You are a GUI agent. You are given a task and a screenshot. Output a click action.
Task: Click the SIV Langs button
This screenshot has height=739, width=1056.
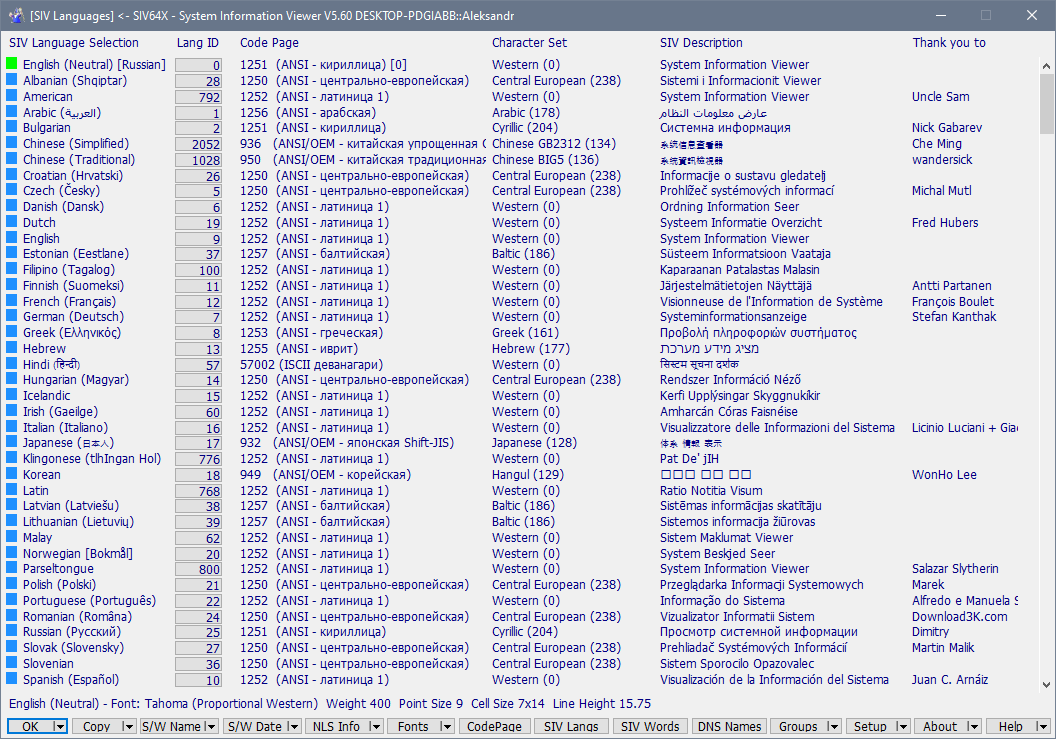point(571,726)
